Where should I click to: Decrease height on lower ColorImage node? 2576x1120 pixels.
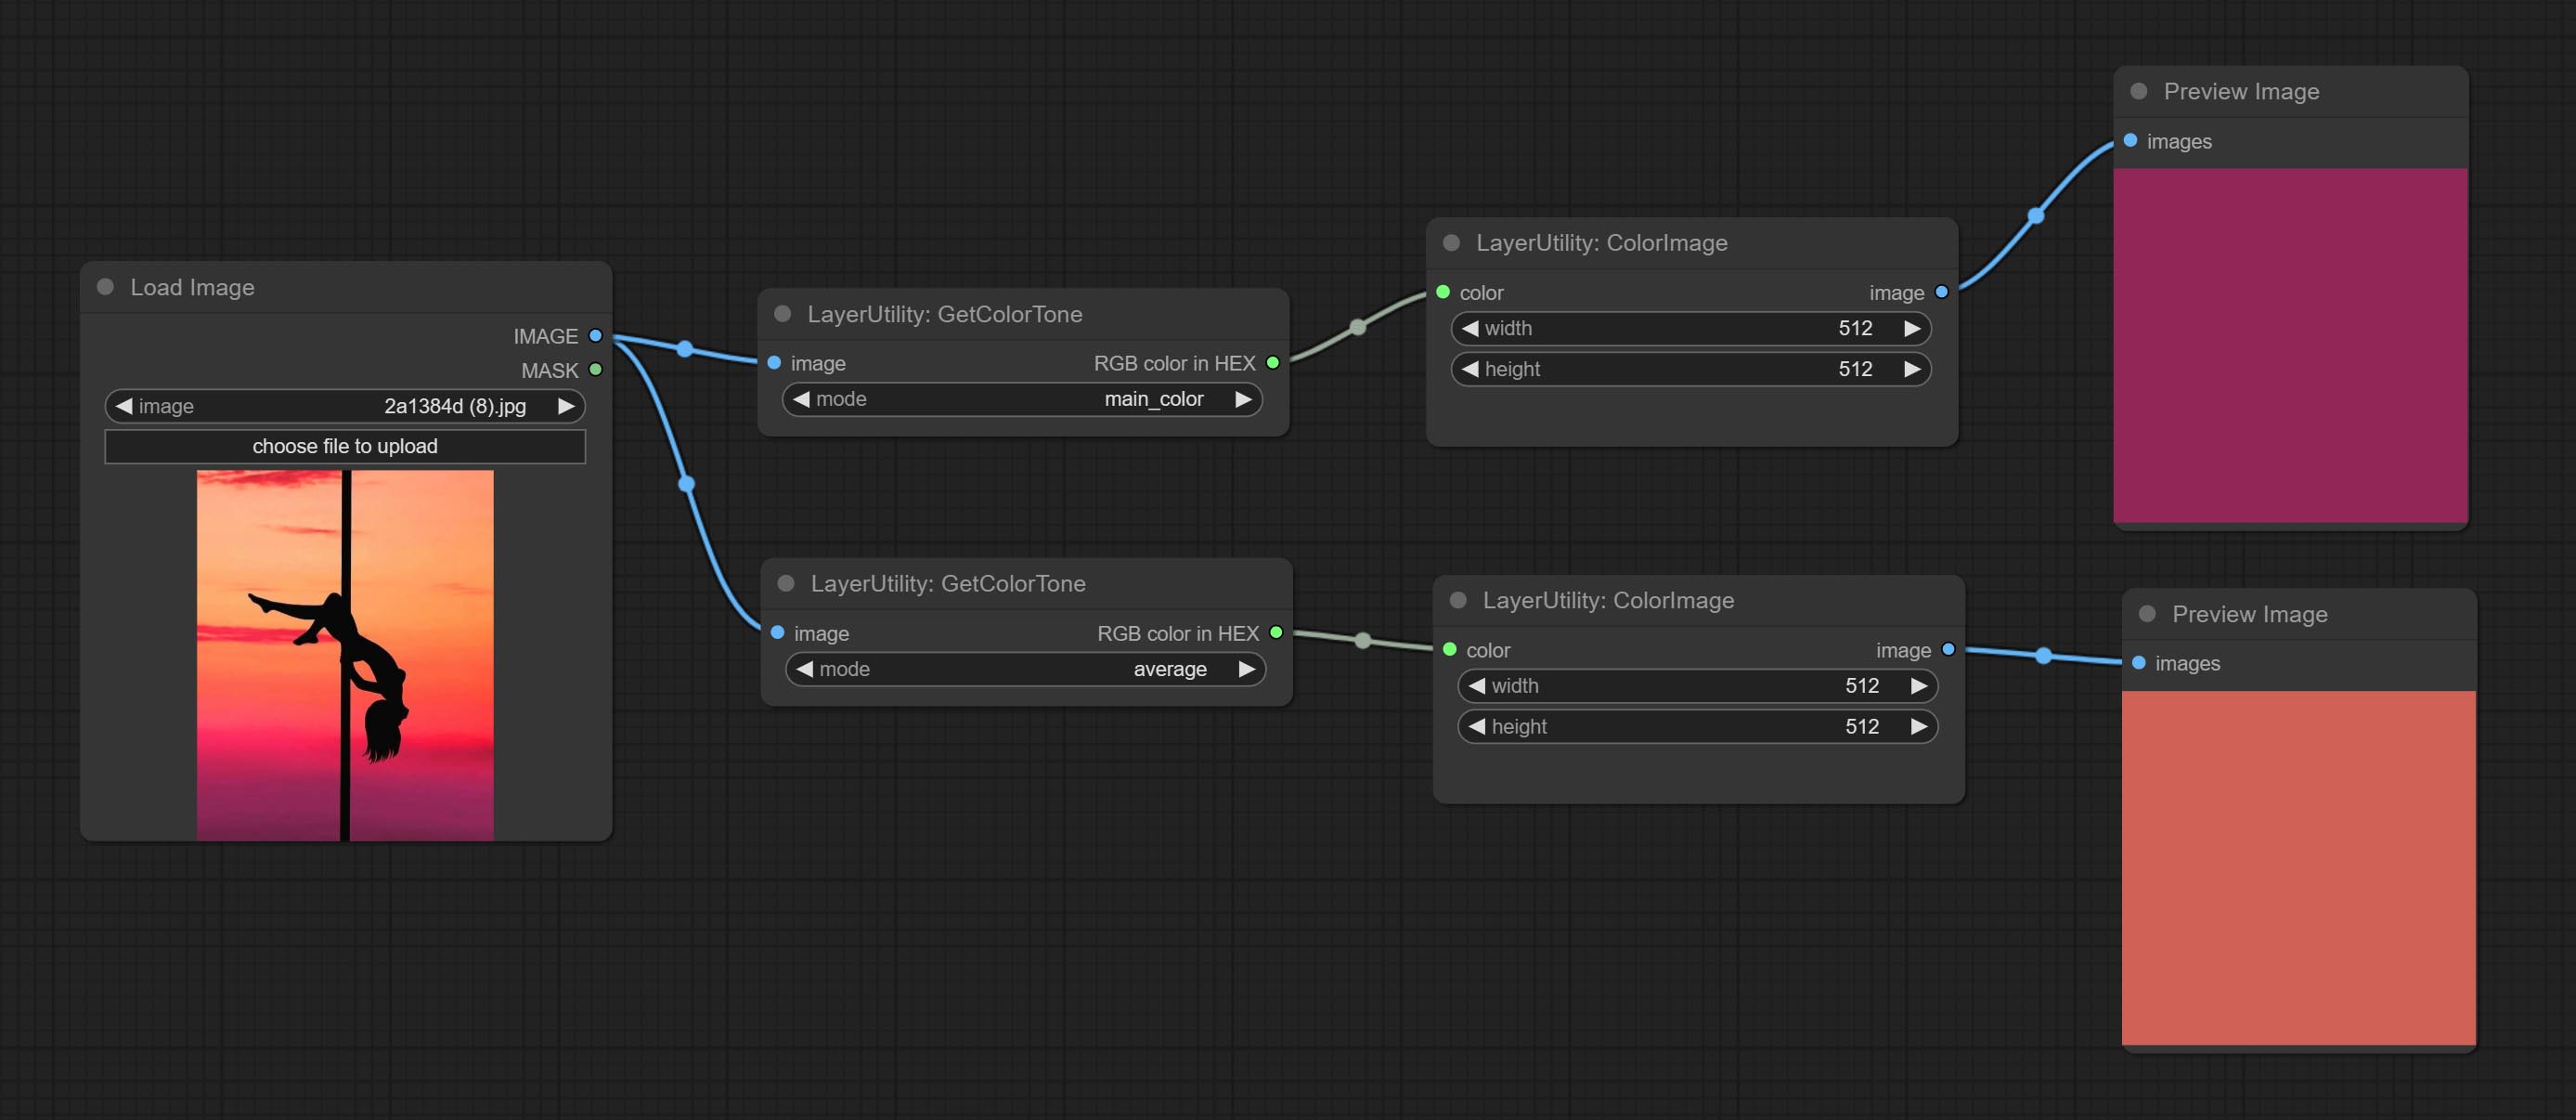click(1476, 727)
